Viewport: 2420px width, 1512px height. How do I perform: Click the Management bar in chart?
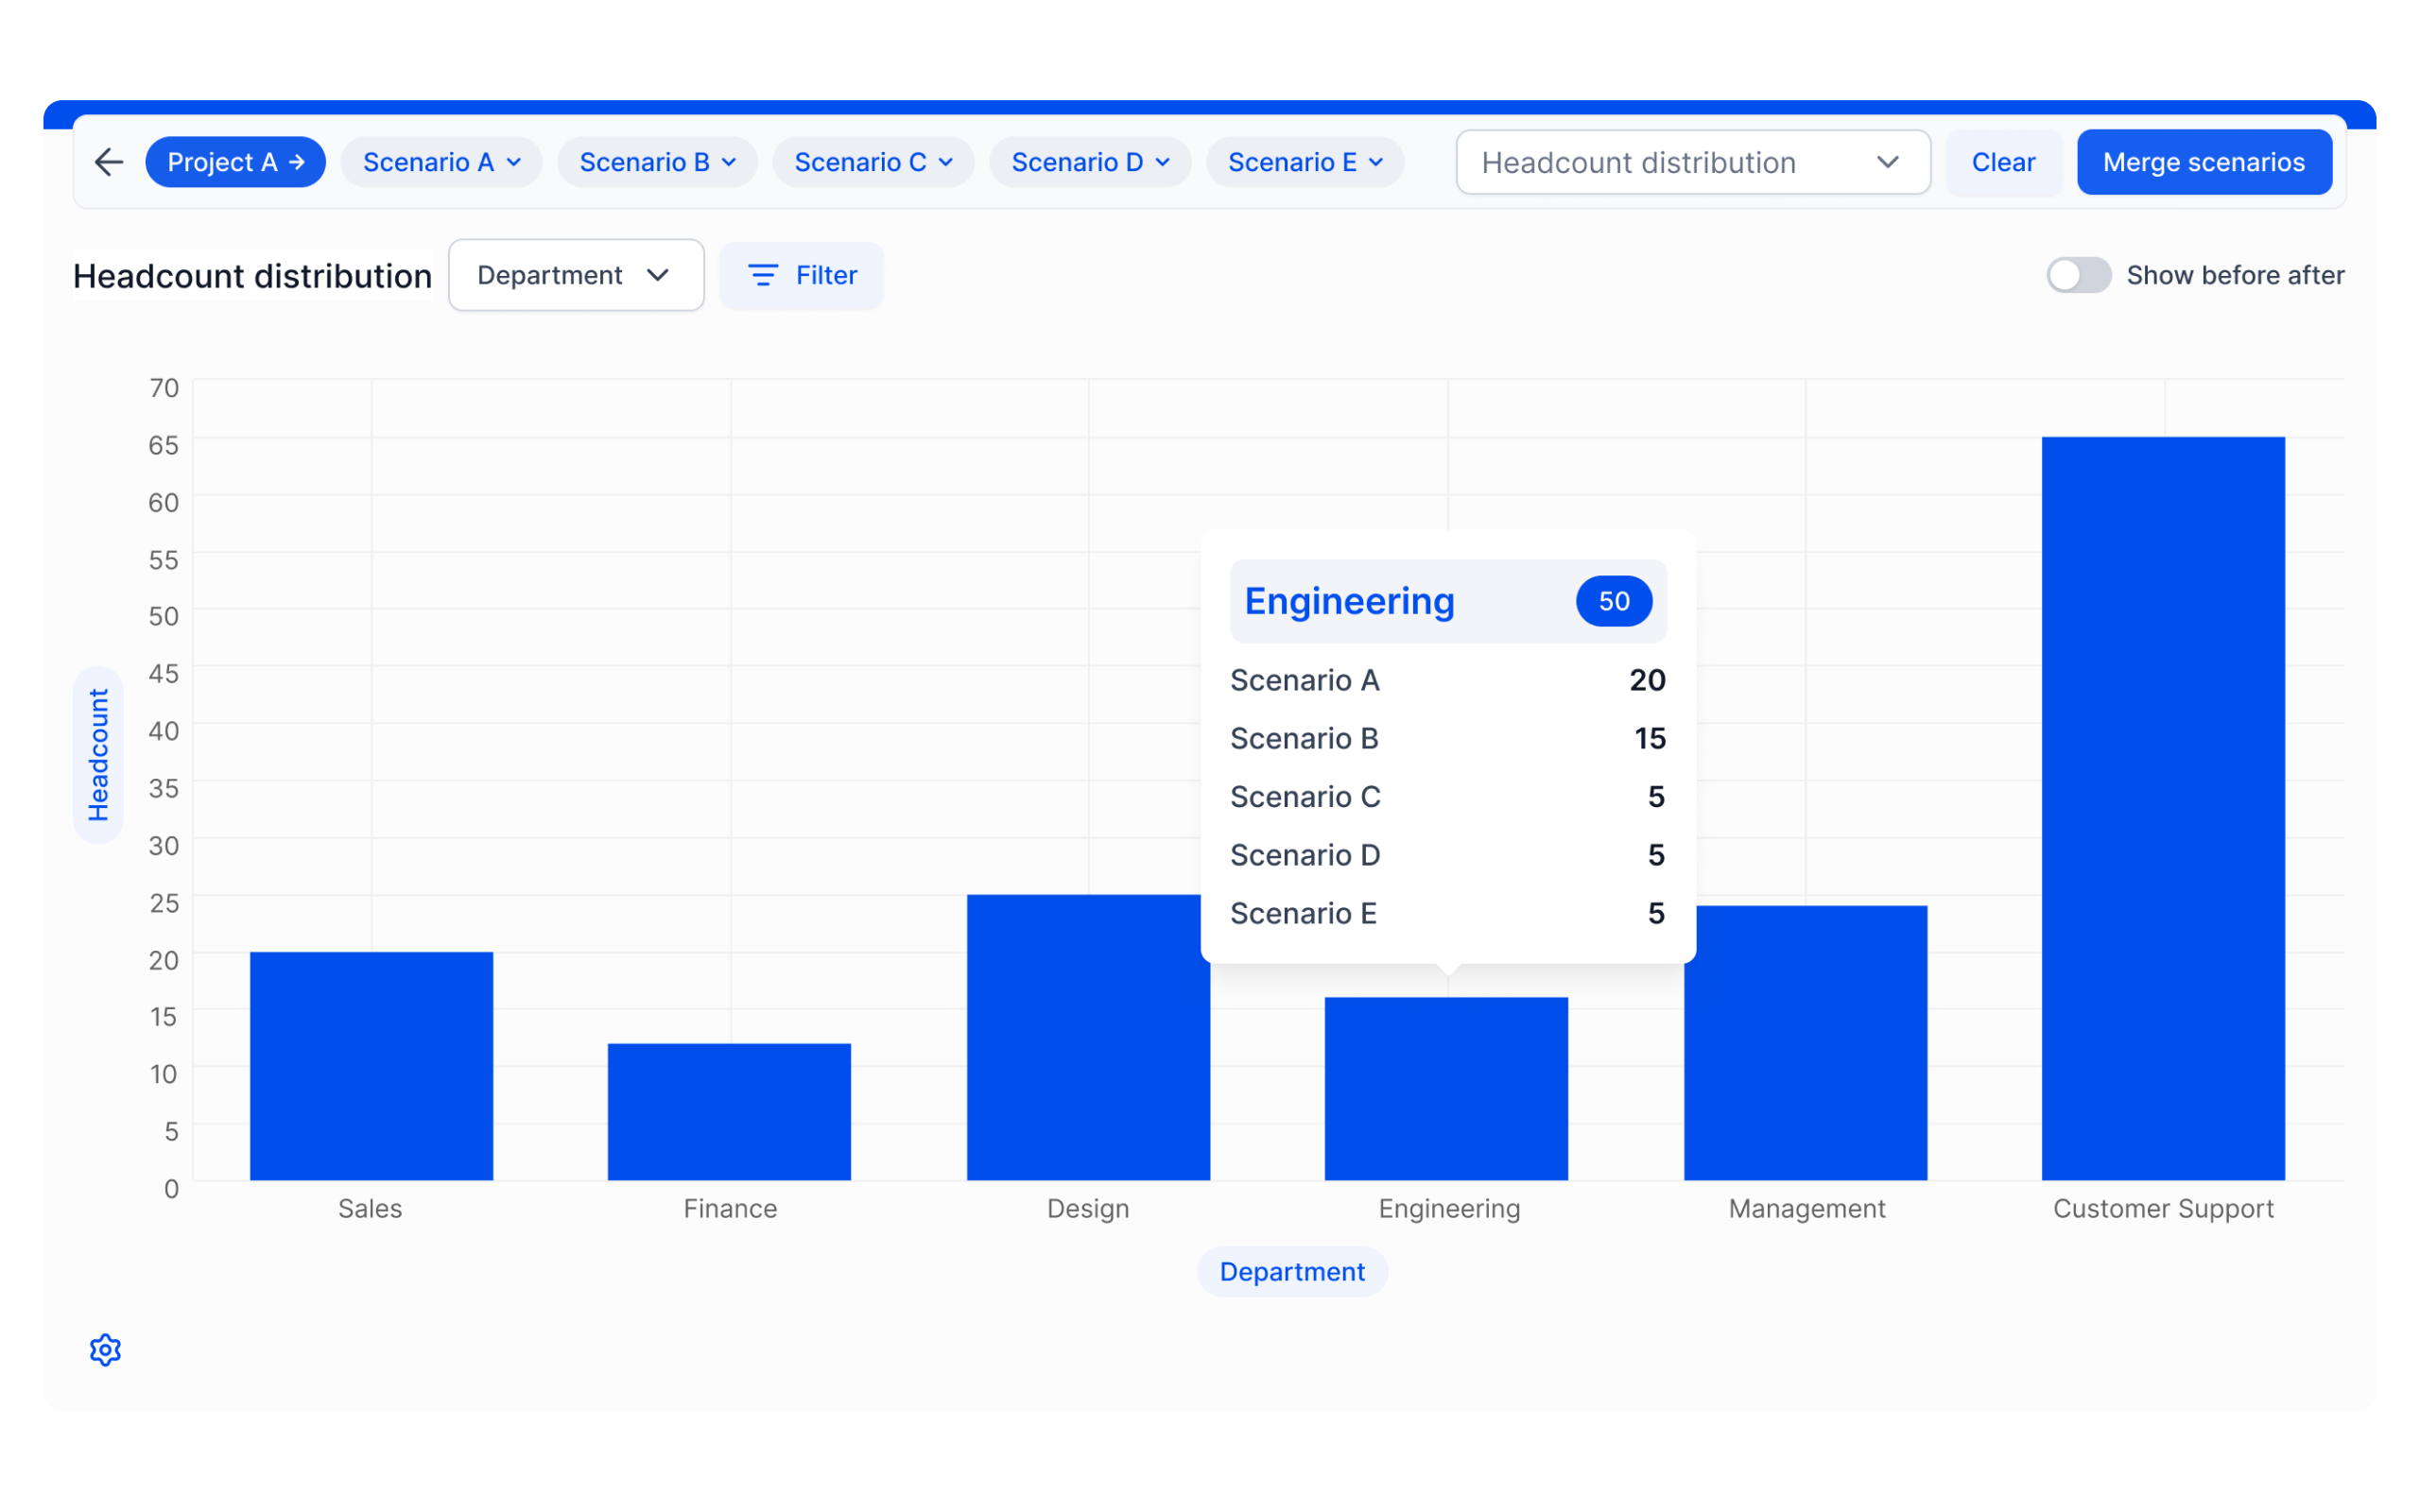tap(1805, 1043)
